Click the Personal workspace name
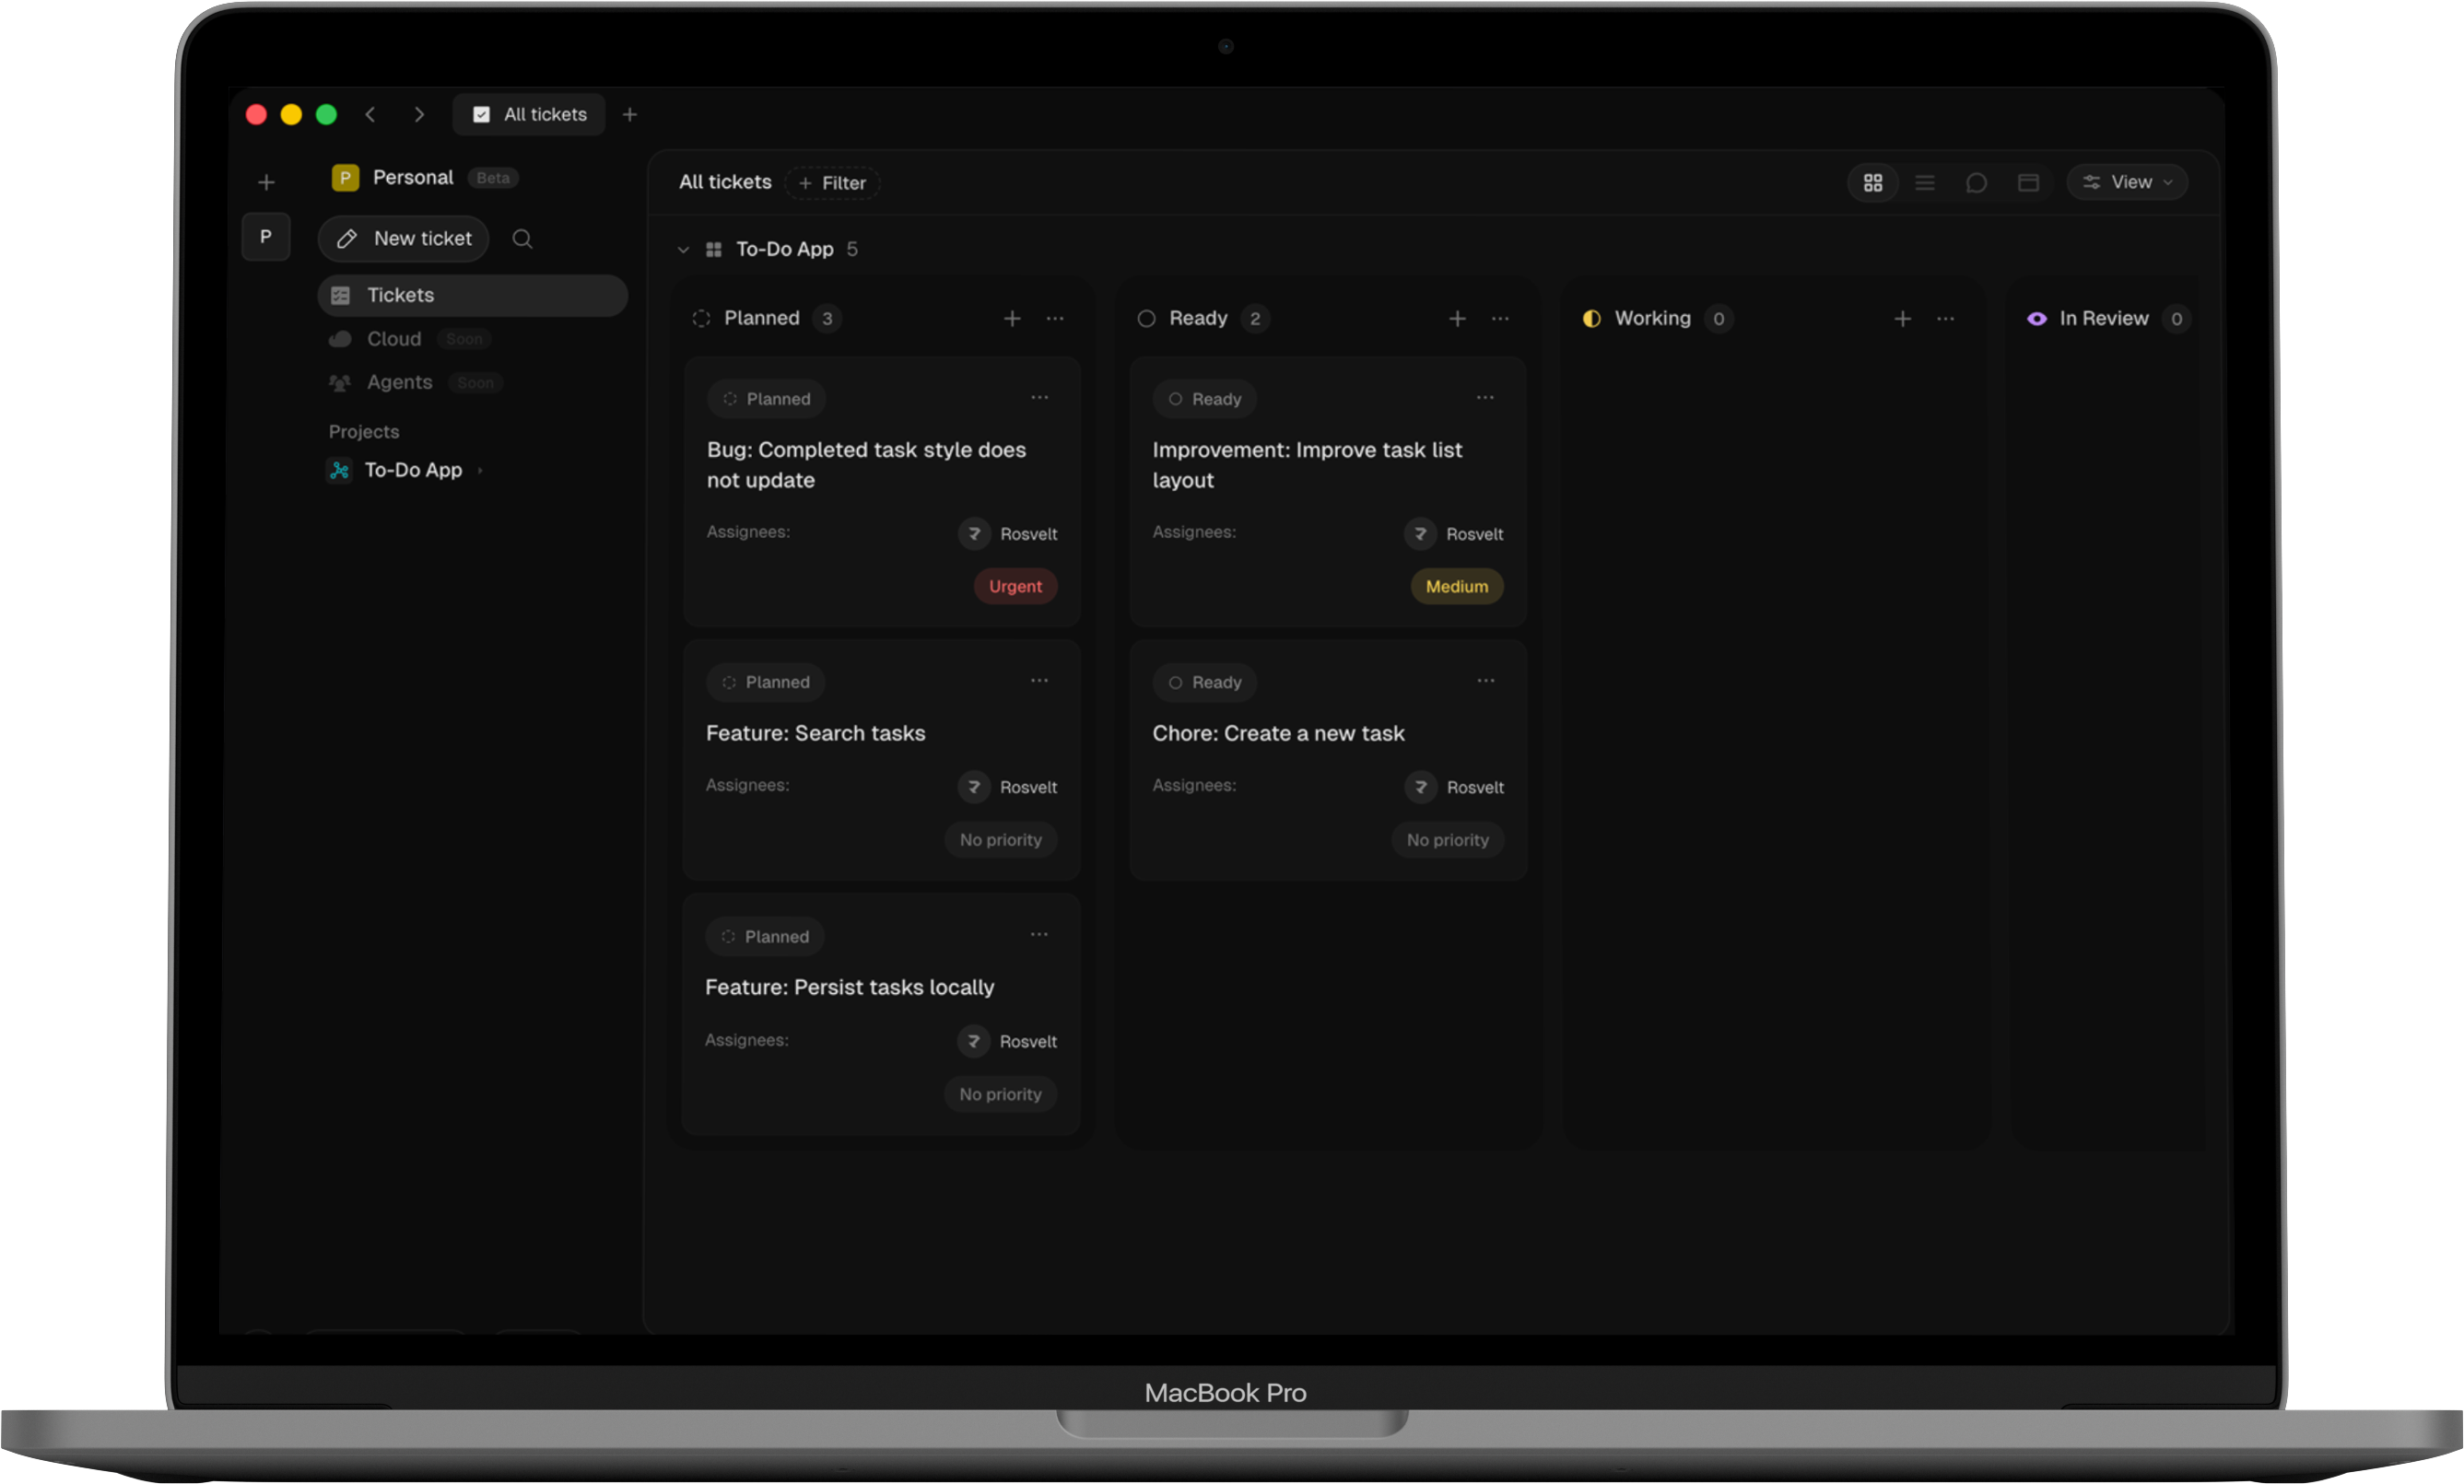This screenshot has width=2464, height=1484. [x=413, y=177]
